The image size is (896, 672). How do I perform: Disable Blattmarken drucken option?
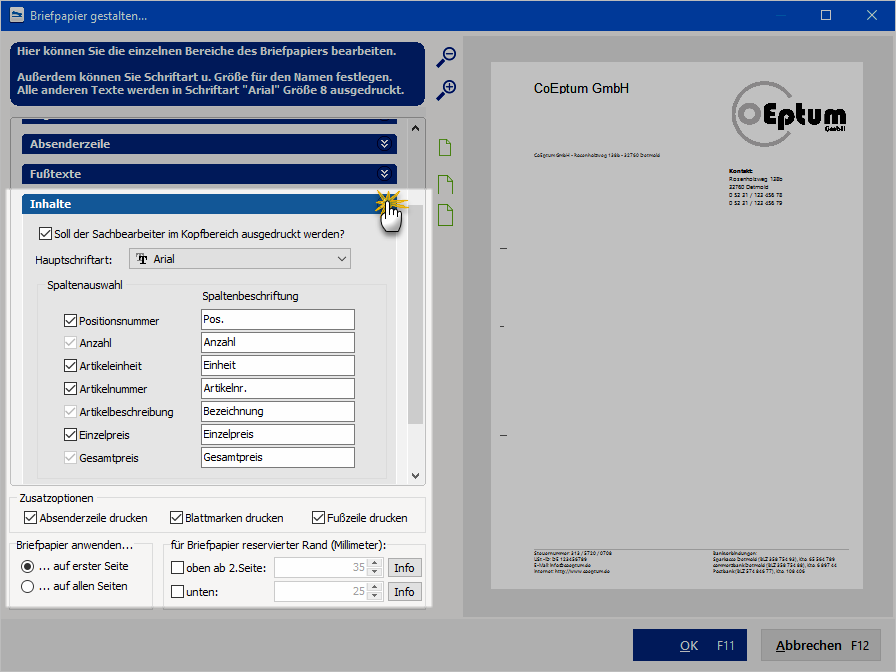pyautogui.click(x=176, y=518)
